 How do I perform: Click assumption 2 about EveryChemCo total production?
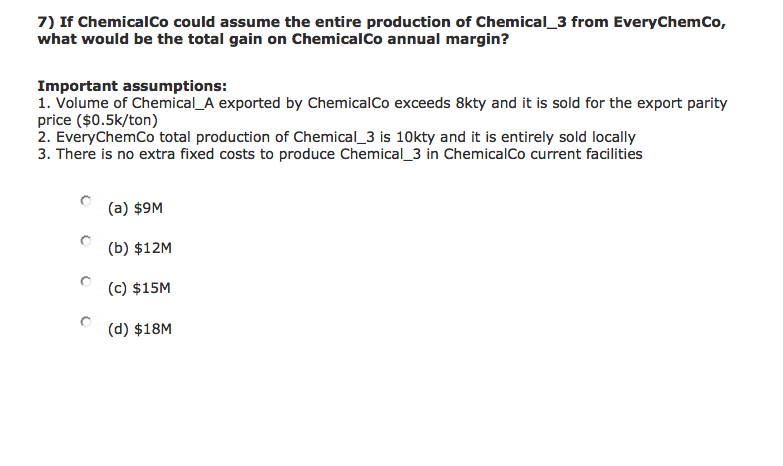pyautogui.click(x=337, y=137)
